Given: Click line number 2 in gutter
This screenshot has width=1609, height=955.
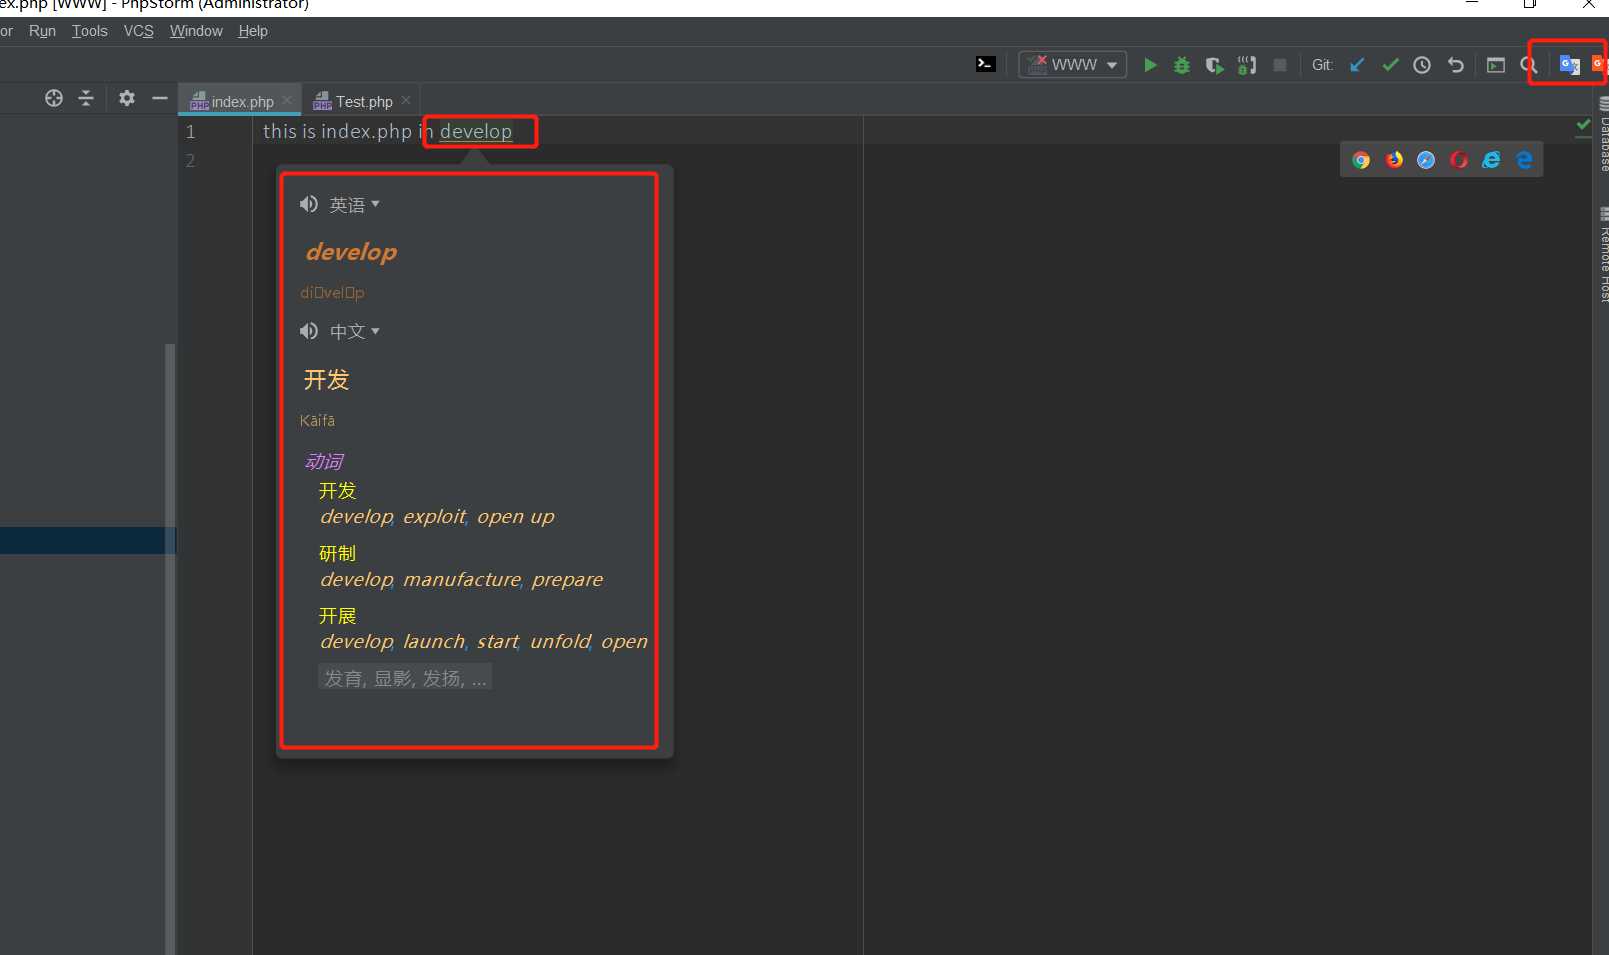Looking at the screenshot, I should click(190, 160).
